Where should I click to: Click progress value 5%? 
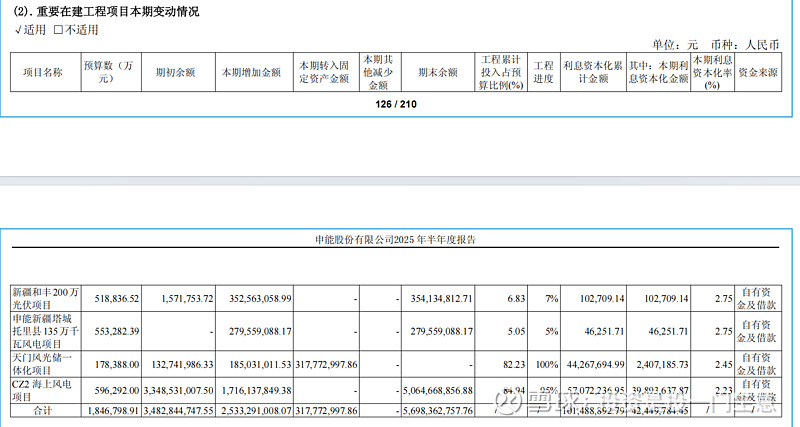click(x=552, y=331)
